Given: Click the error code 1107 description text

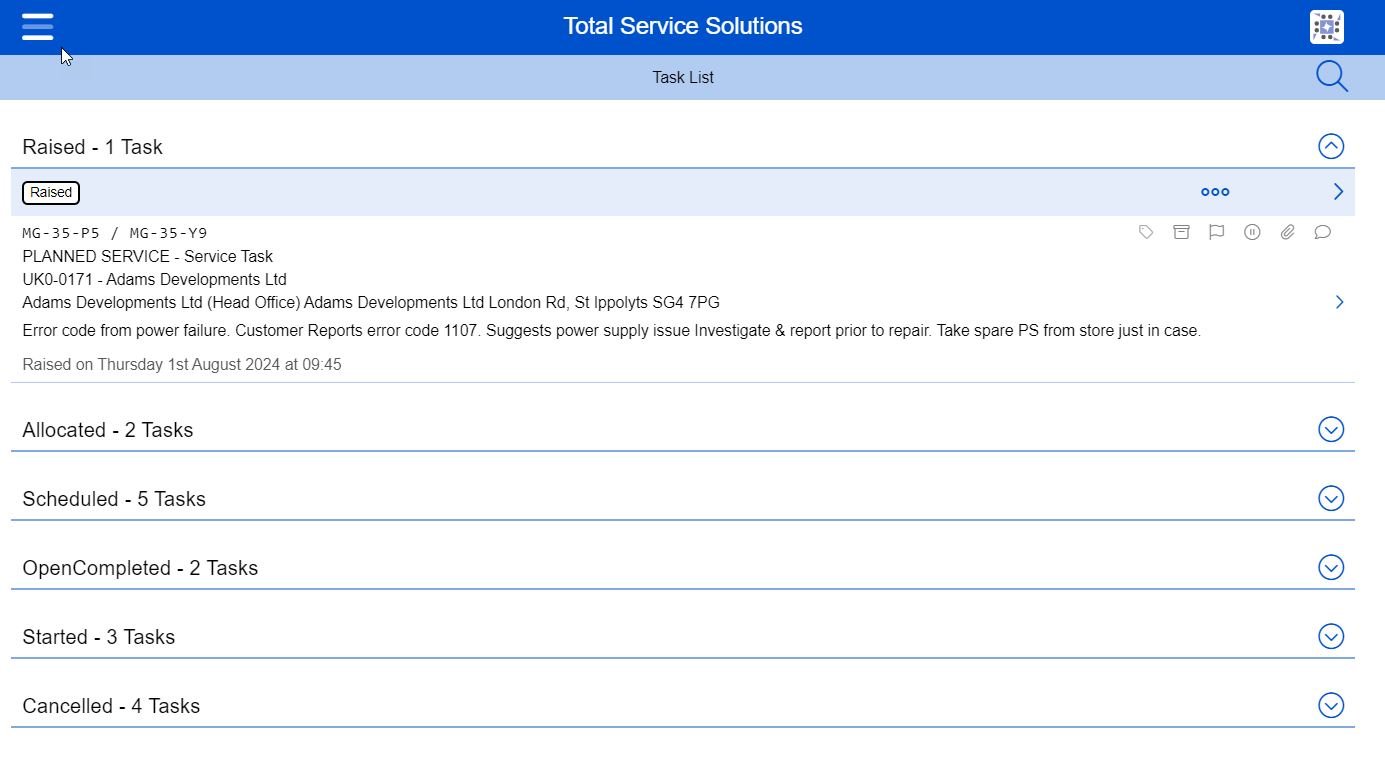Looking at the screenshot, I should pos(611,330).
